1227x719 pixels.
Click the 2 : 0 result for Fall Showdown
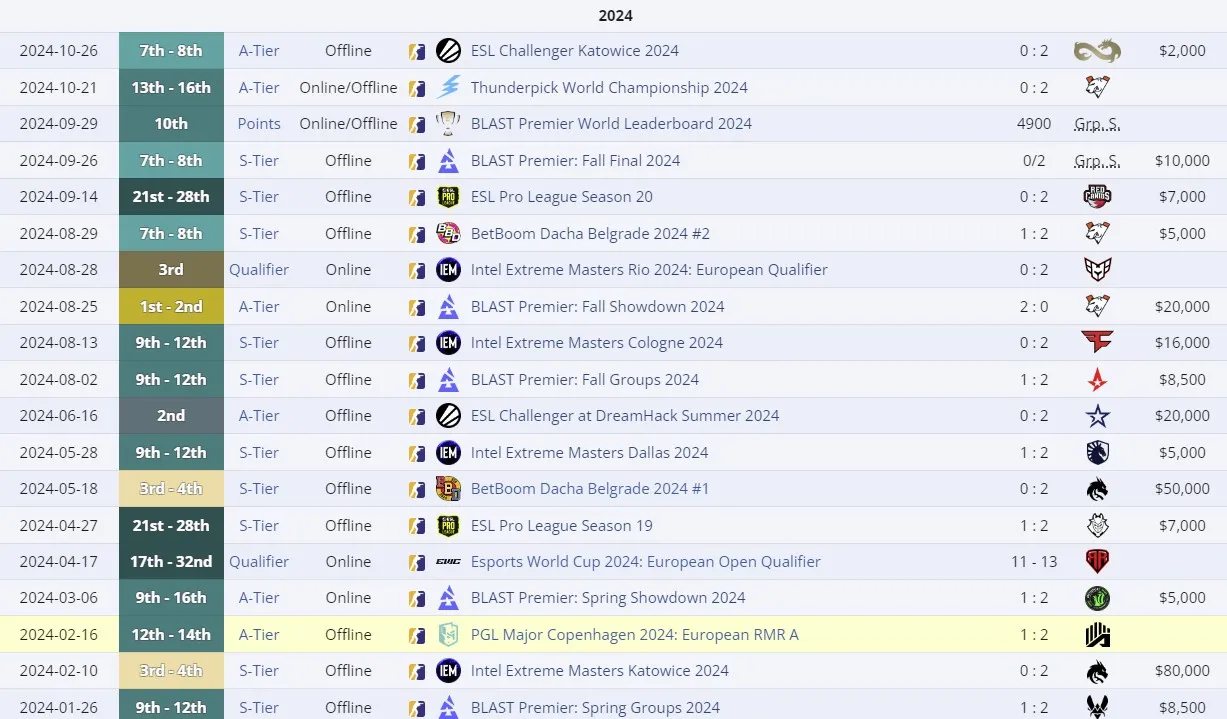tap(1034, 306)
